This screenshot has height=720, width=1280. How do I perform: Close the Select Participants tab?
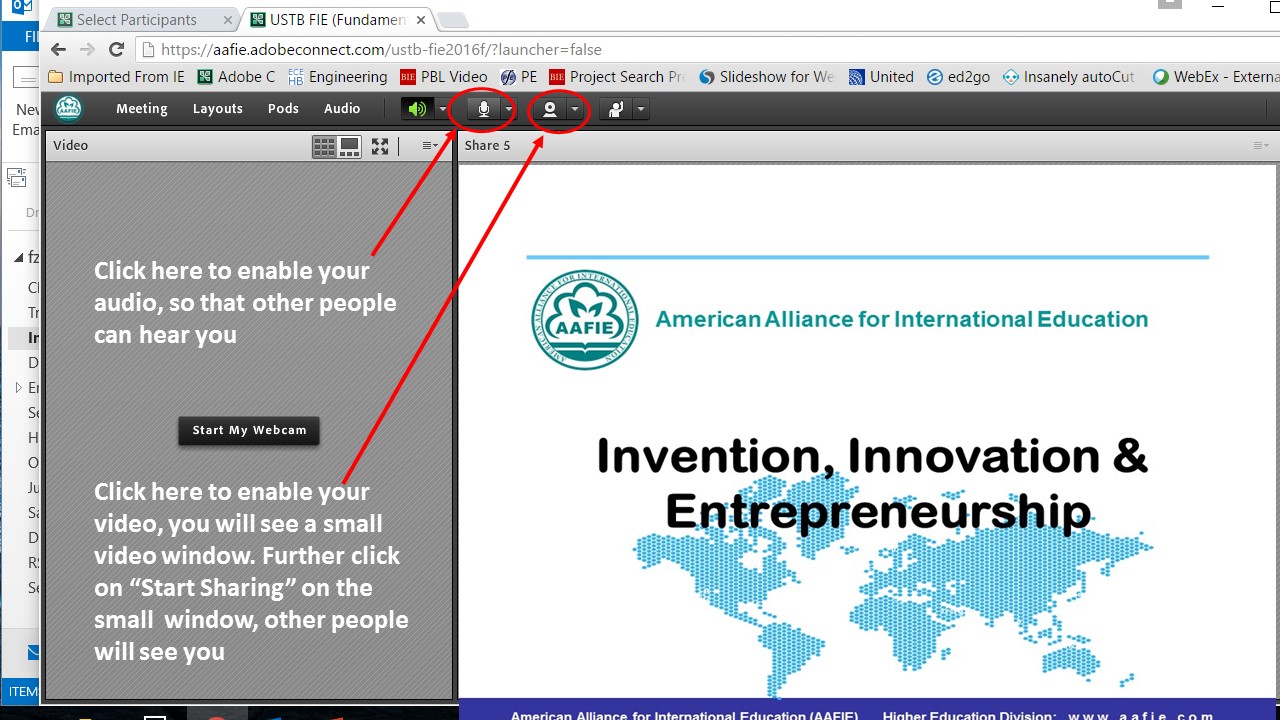pyautogui.click(x=228, y=19)
